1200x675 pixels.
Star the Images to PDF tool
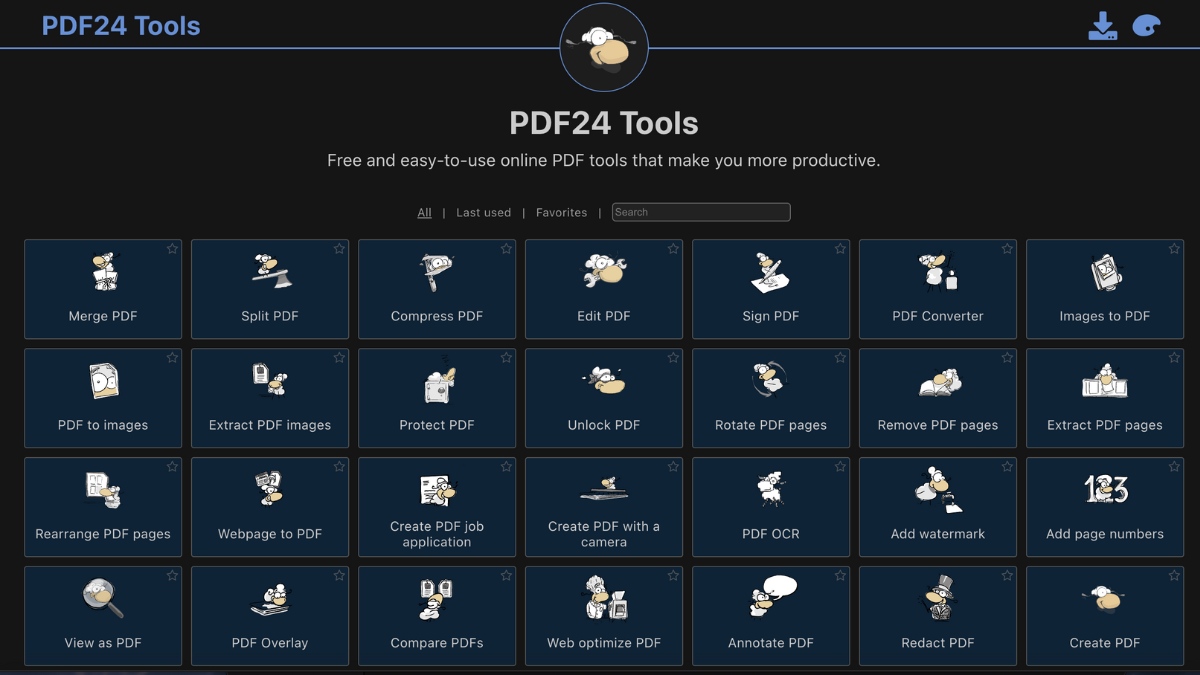point(1174,249)
